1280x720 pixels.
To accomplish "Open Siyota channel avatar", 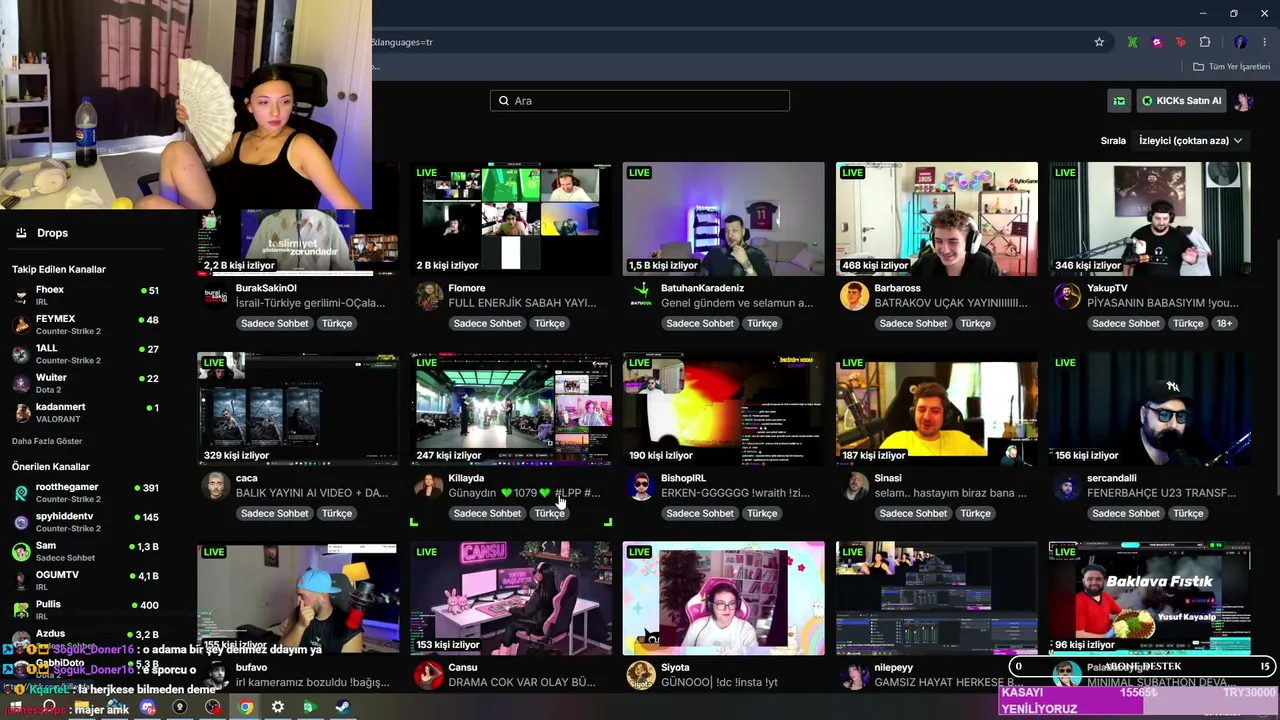I will pyautogui.click(x=641, y=675).
